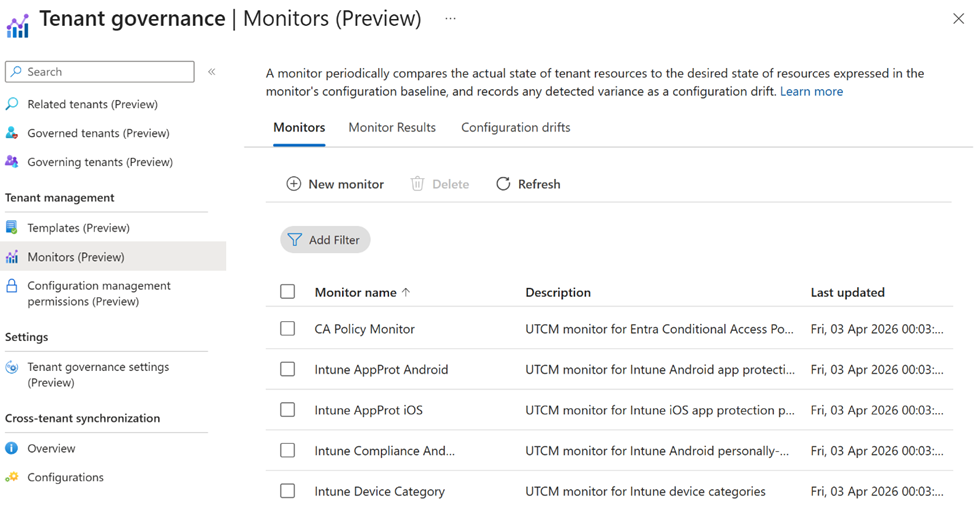Click the Governing tenants icon
This screenshot has height=507, width=975.
coord(12,162)
